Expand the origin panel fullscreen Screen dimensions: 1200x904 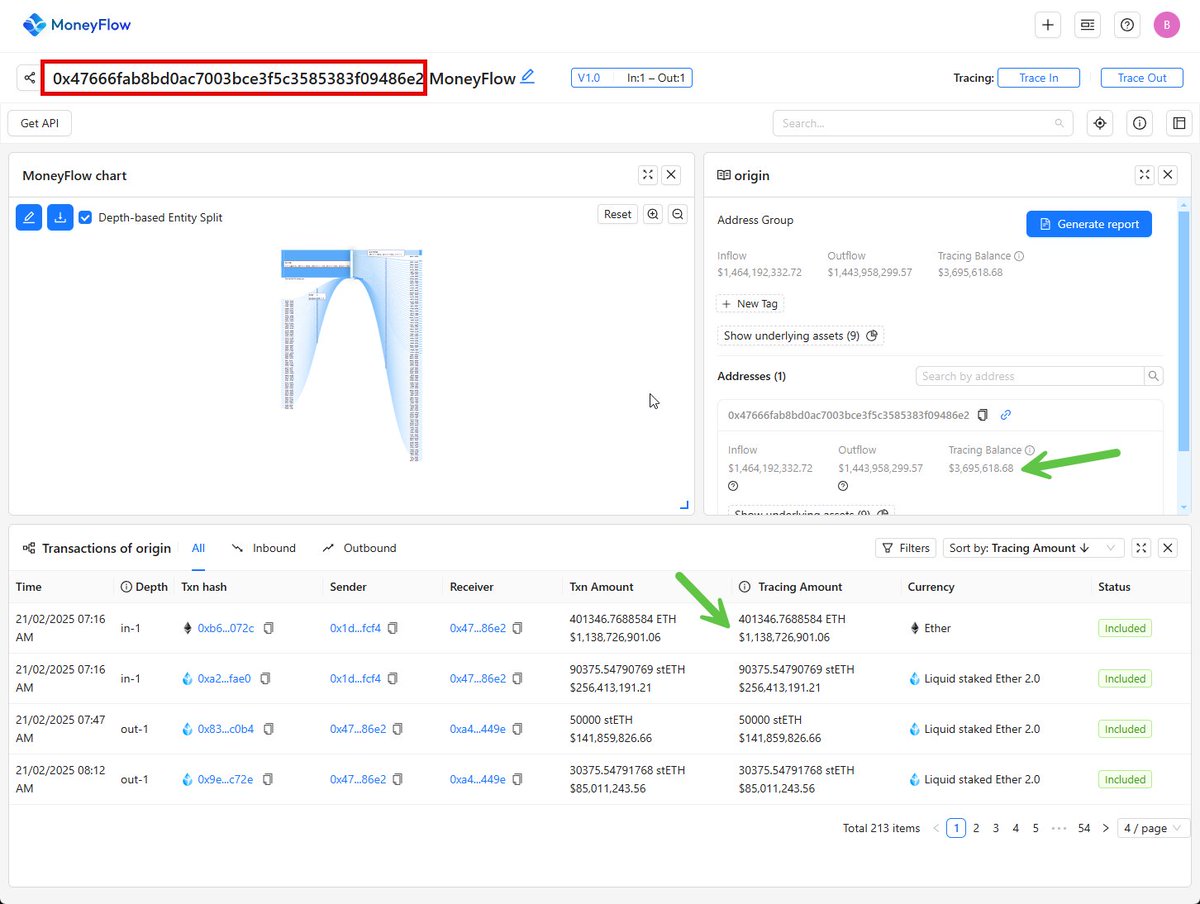click(1144, 175)
